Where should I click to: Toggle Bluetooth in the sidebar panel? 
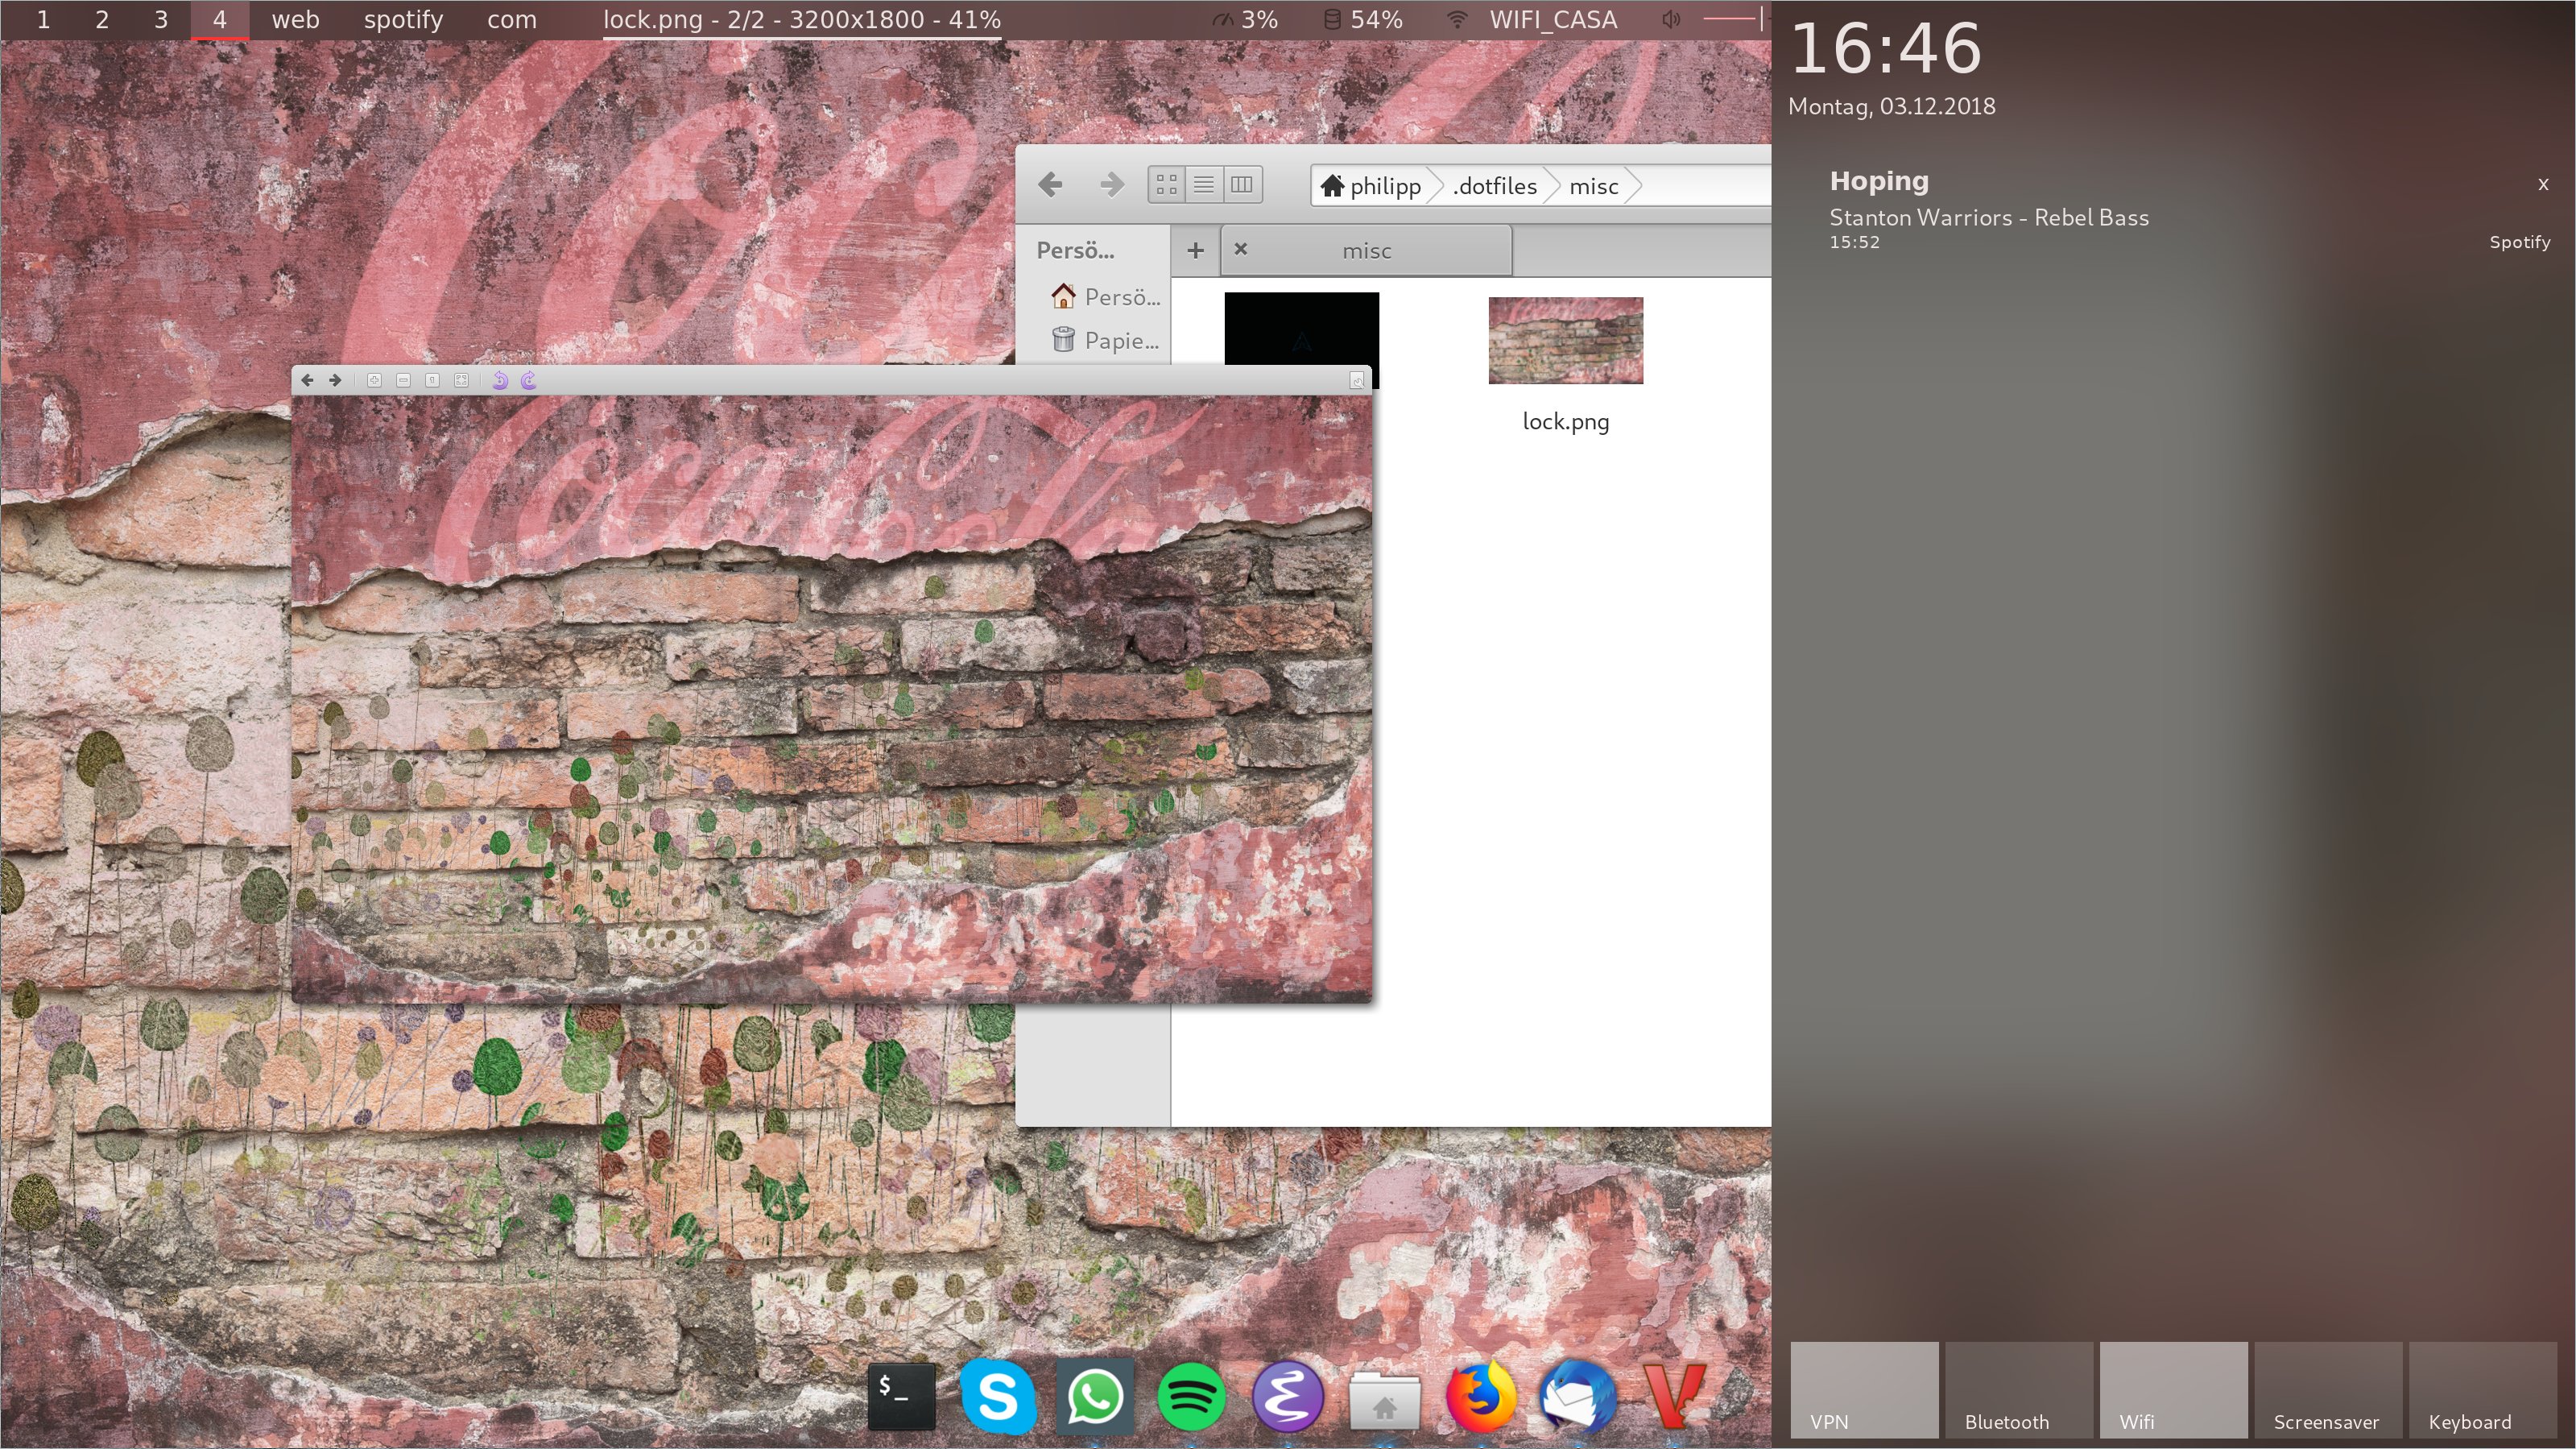tap(2018, 1390)
